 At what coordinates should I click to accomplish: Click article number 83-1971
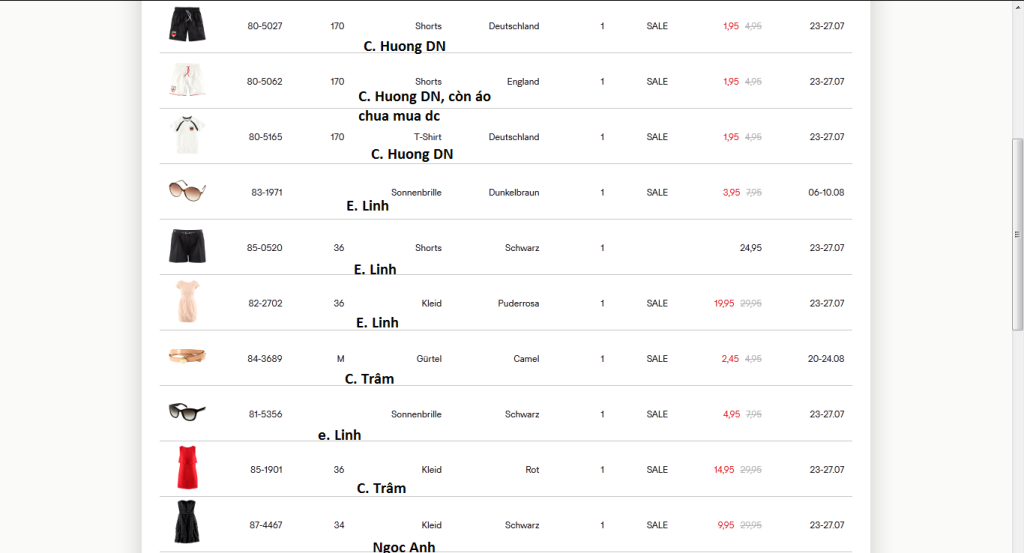(x=267, y=192)
